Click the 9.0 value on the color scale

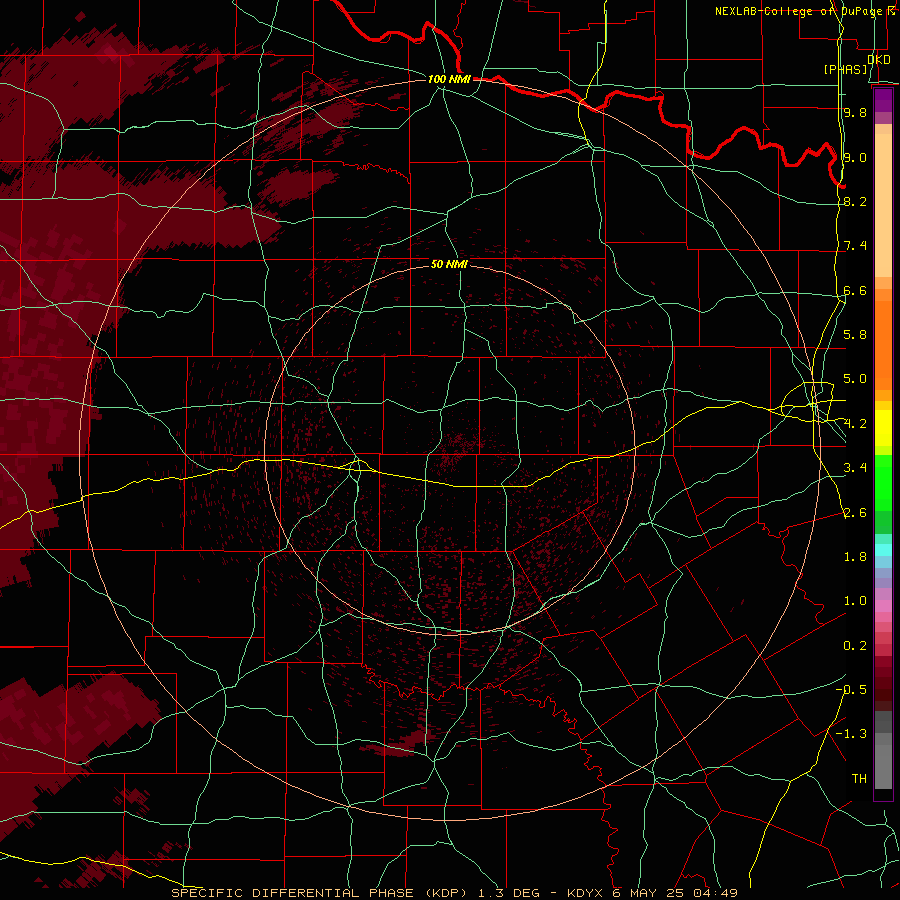point(855,157)
